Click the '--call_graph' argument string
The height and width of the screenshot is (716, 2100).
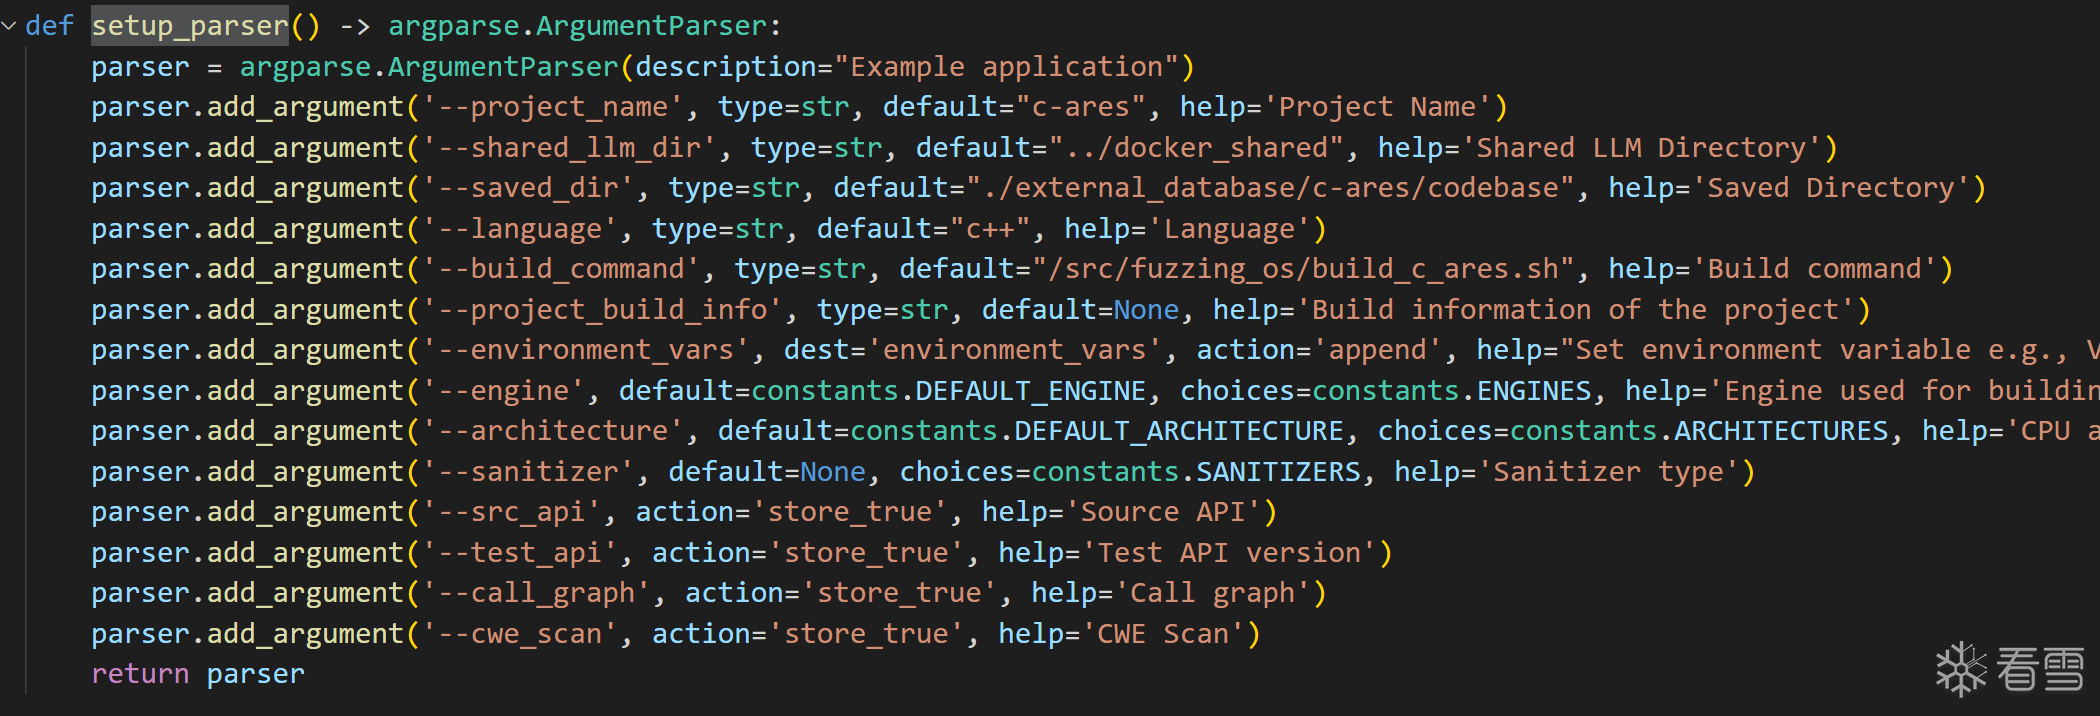pyautogui.click(x=536, y=593)
